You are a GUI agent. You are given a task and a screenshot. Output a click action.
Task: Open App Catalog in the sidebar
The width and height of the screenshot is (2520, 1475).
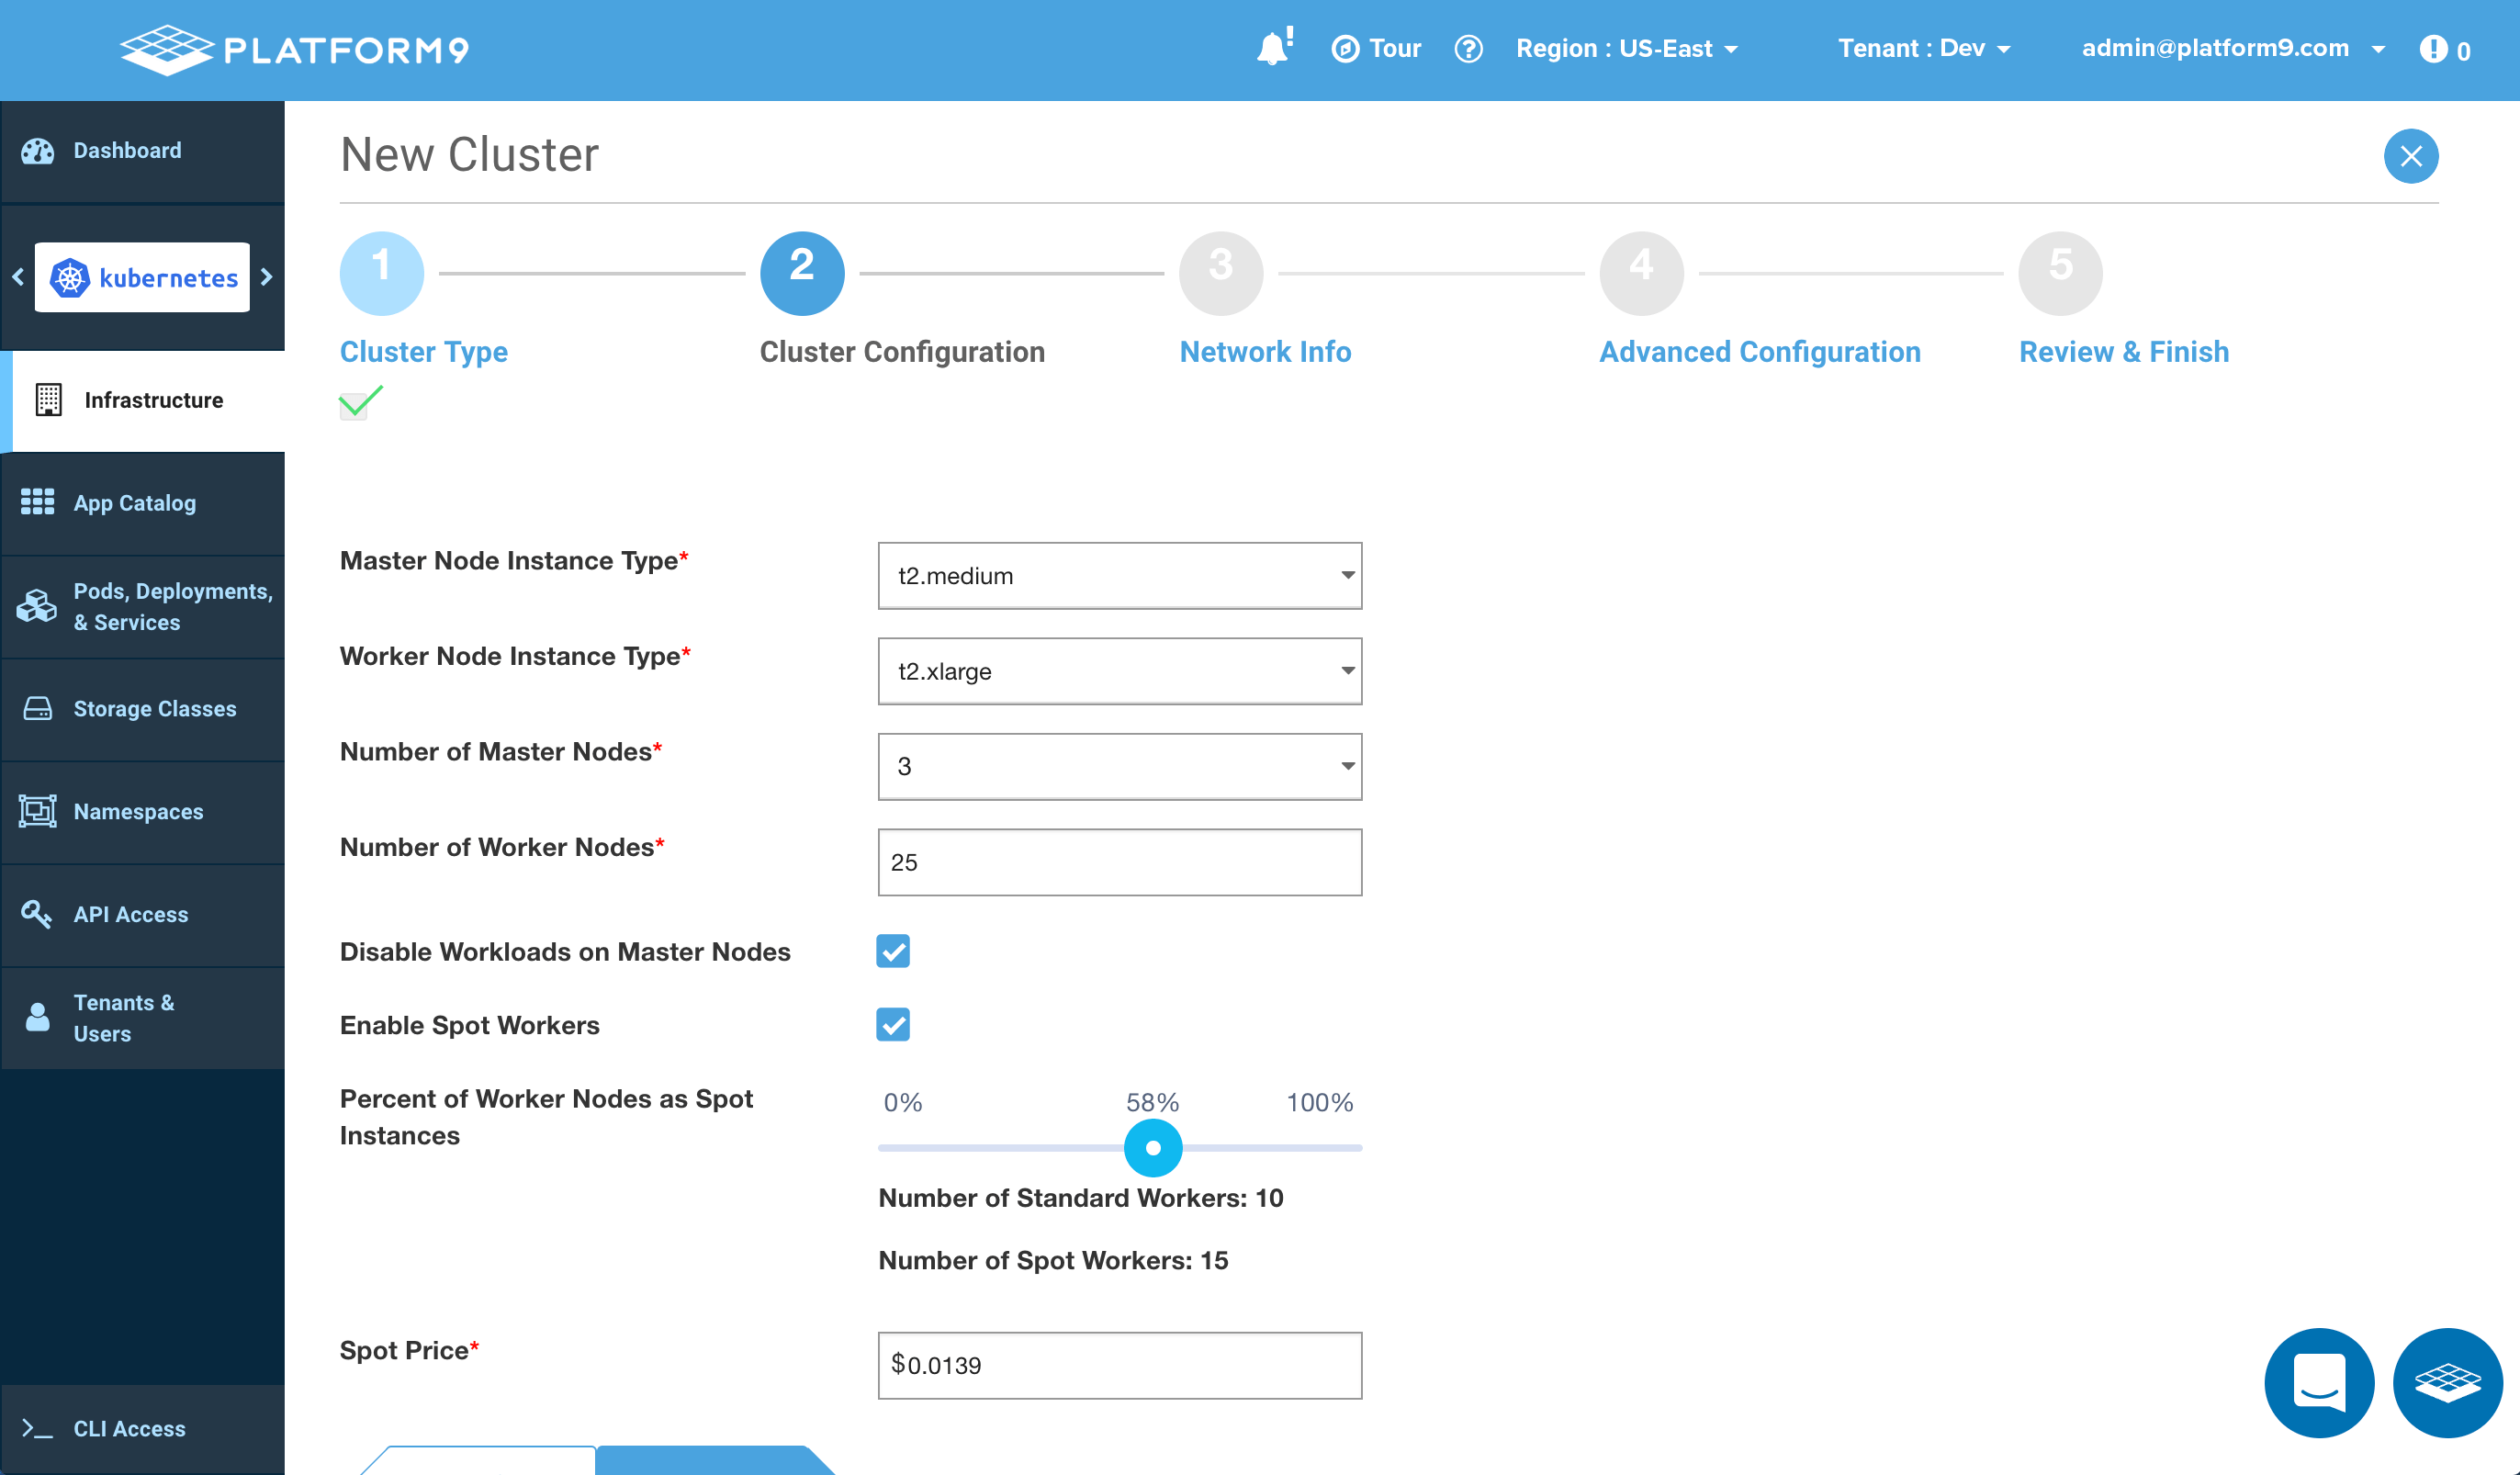coord(143,503)
